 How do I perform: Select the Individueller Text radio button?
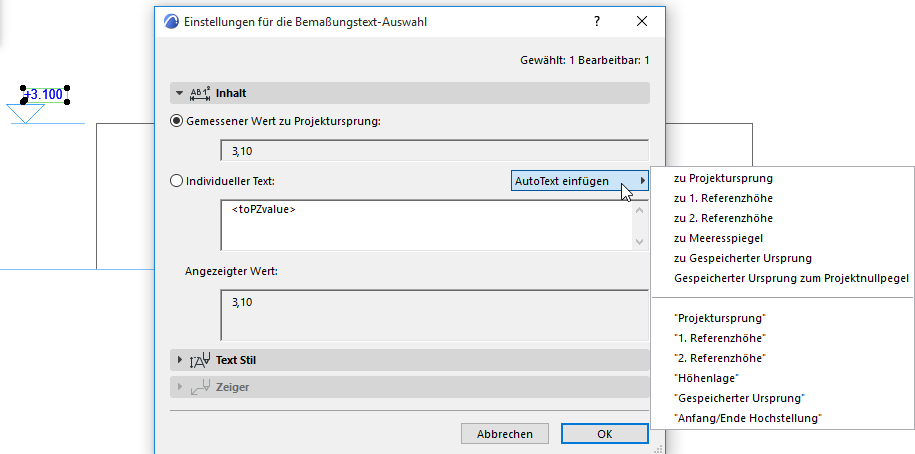(x=177, y=181)
